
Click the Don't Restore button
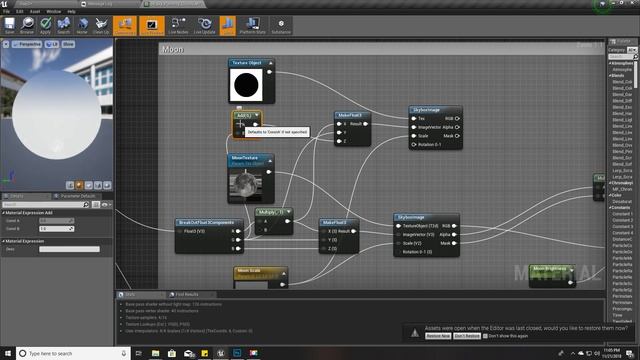[x=467, y=336]
